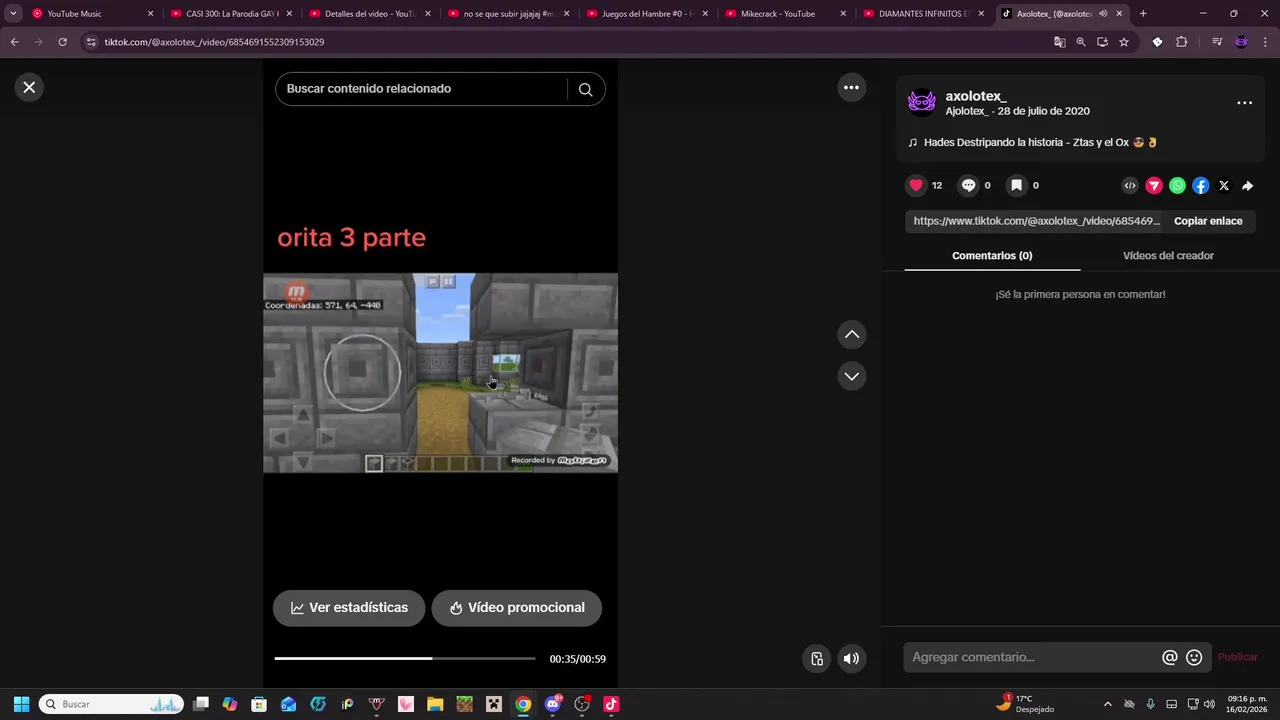Switch to the Detalles del video tab

[369, 14]
